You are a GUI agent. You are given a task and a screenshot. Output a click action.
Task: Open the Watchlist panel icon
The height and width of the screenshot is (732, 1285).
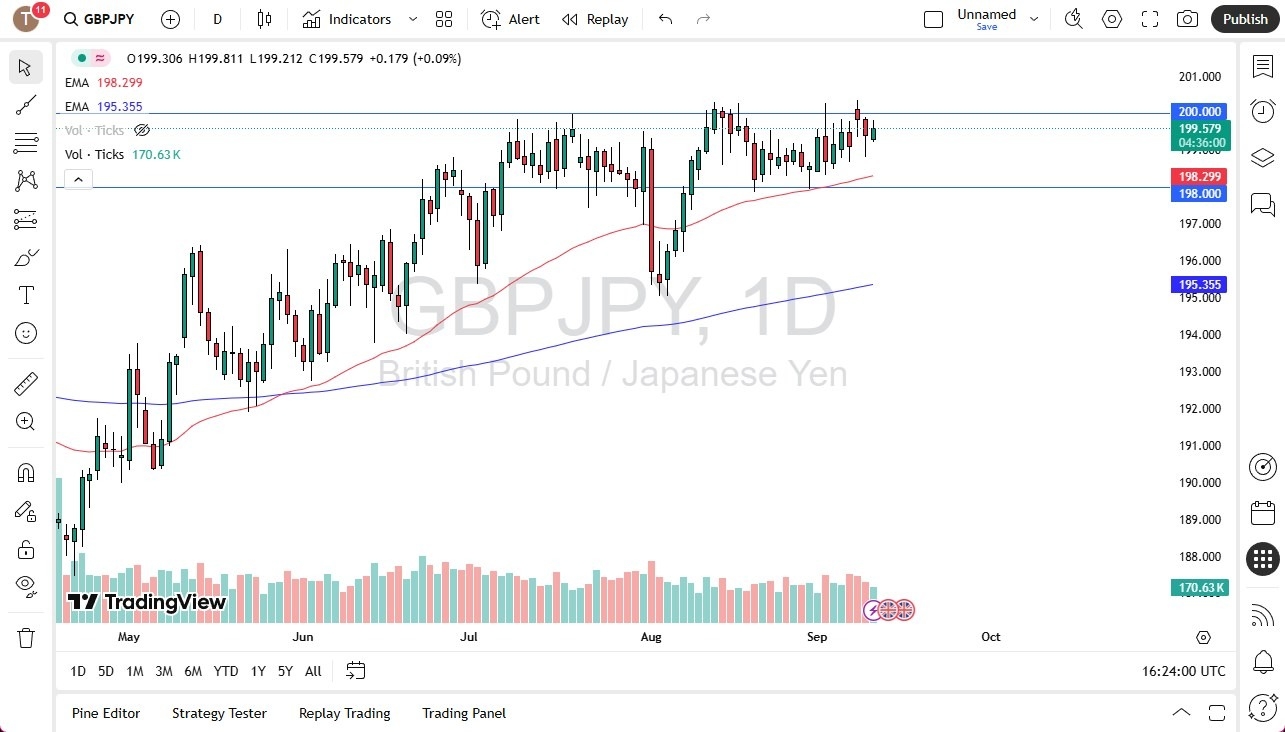click(1262, 66)
